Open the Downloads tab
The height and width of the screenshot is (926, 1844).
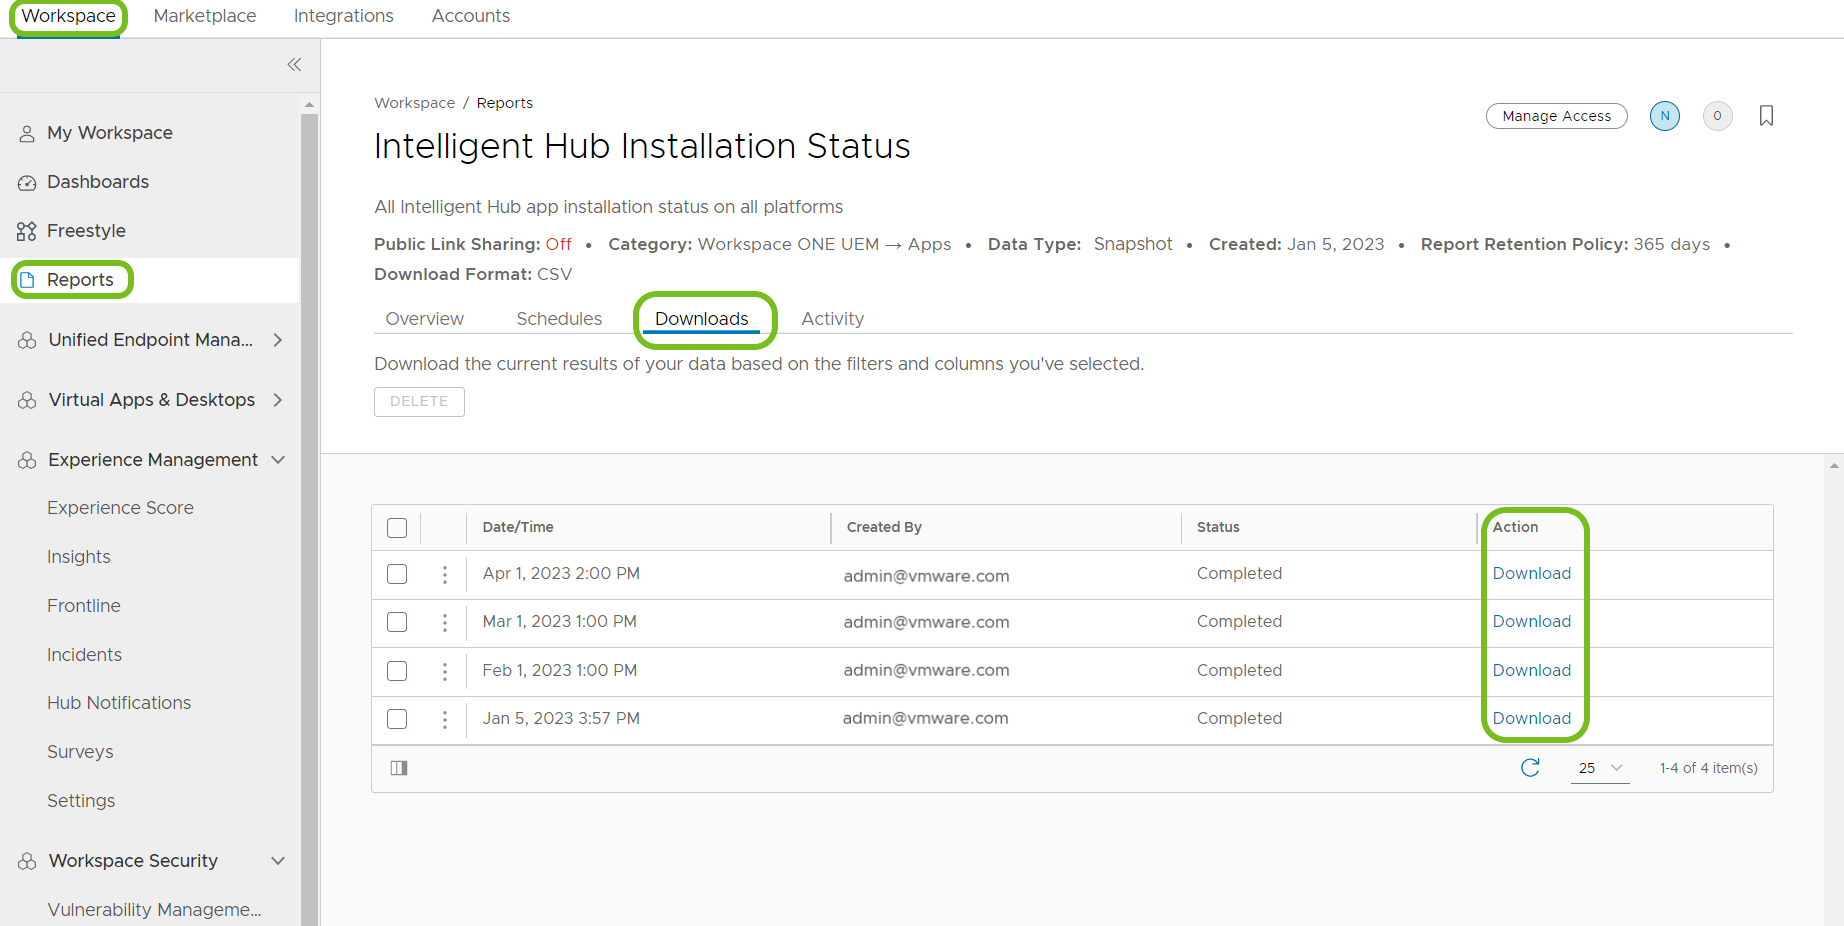(702, 319)
